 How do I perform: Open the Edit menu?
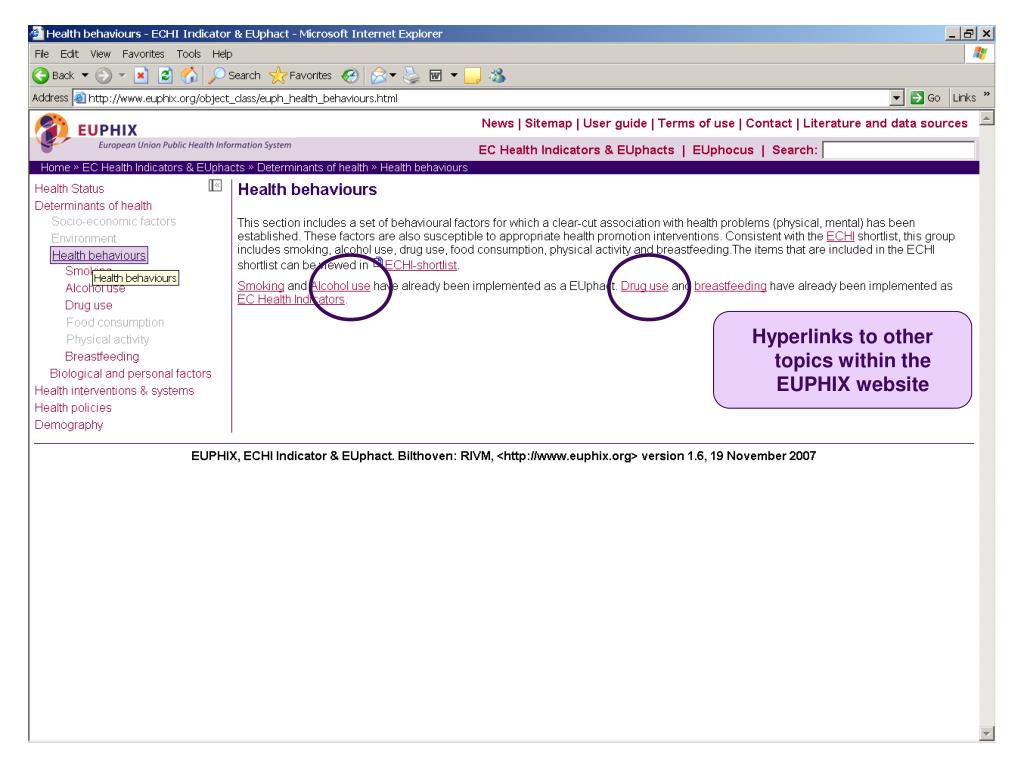coord(69,54)
